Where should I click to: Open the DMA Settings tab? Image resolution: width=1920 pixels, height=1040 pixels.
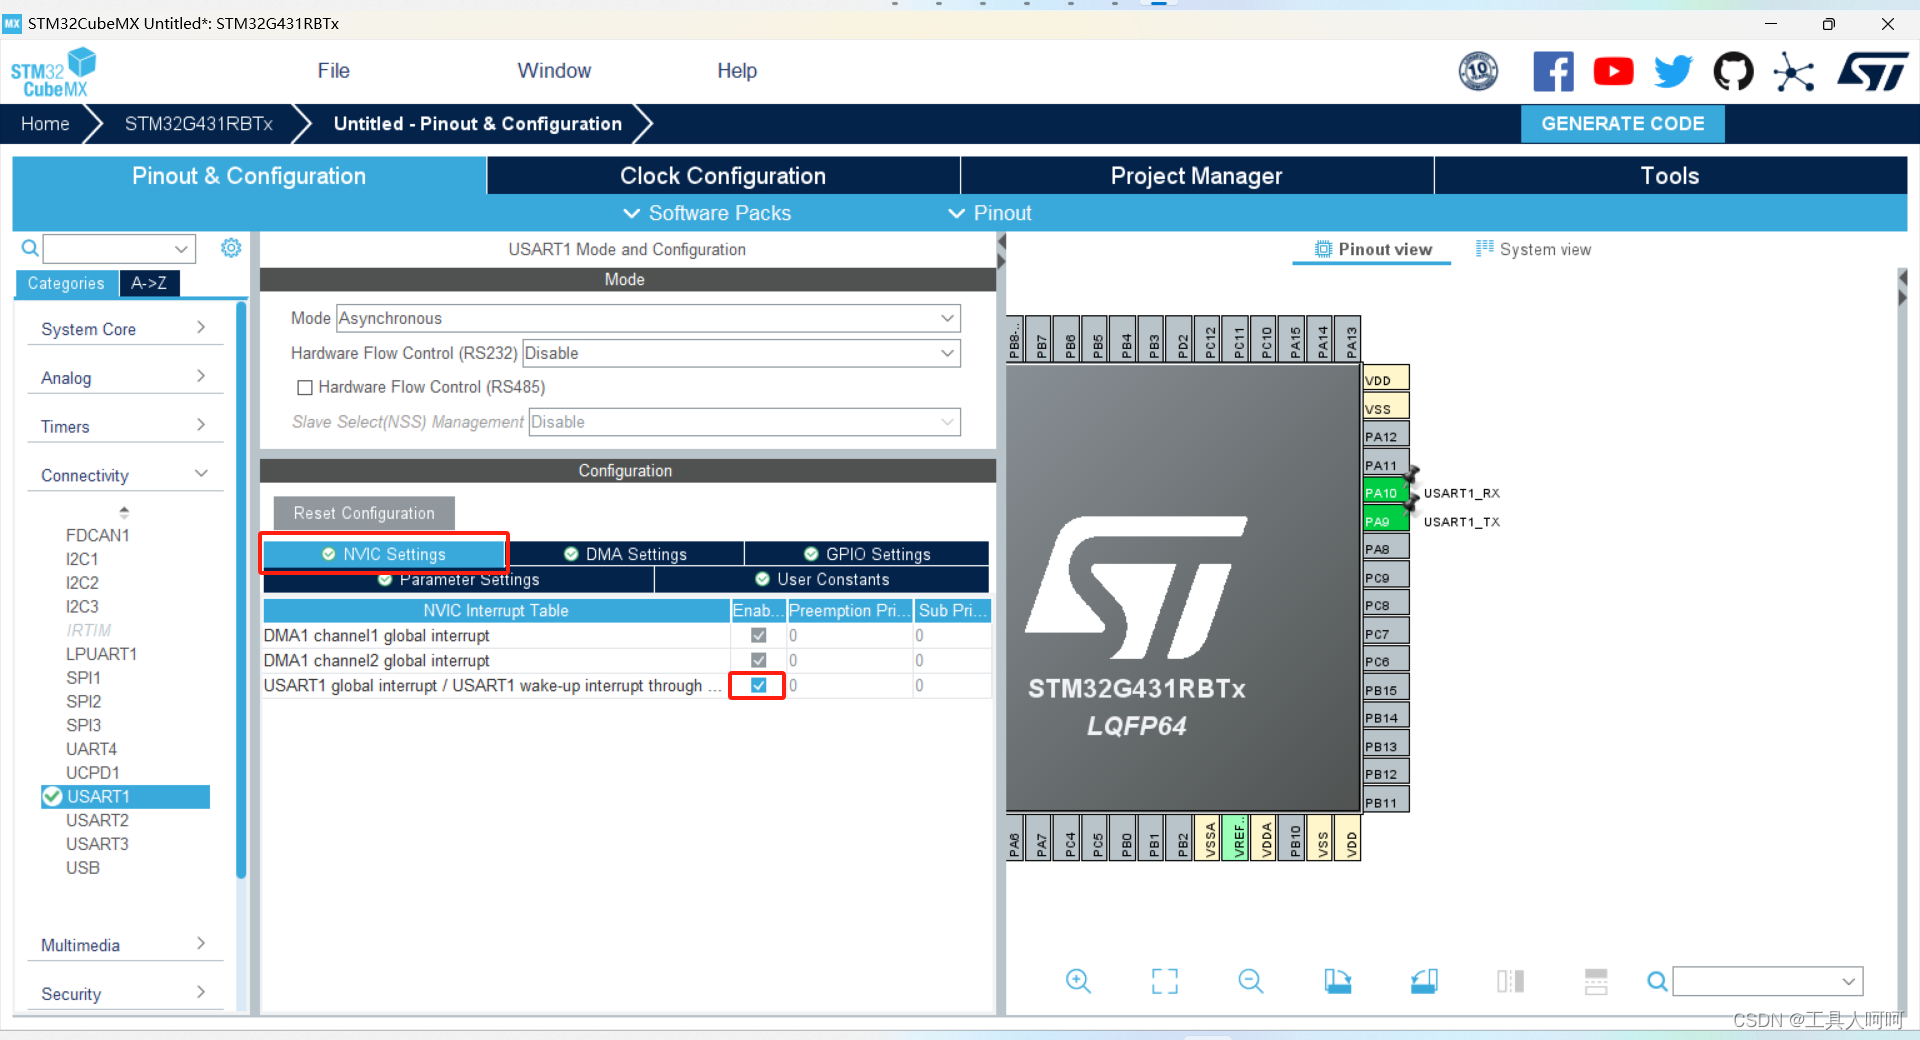point(626,554)
